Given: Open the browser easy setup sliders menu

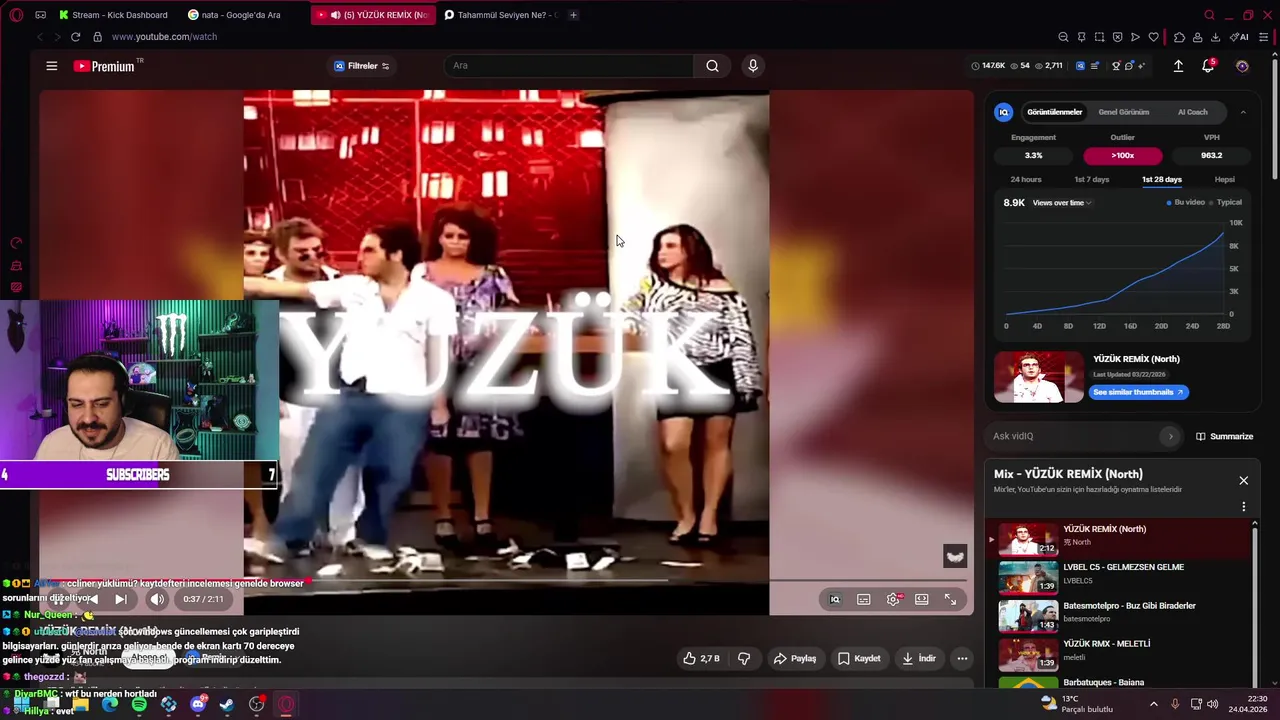Looking at the screenshot, I should (1265, 37).
